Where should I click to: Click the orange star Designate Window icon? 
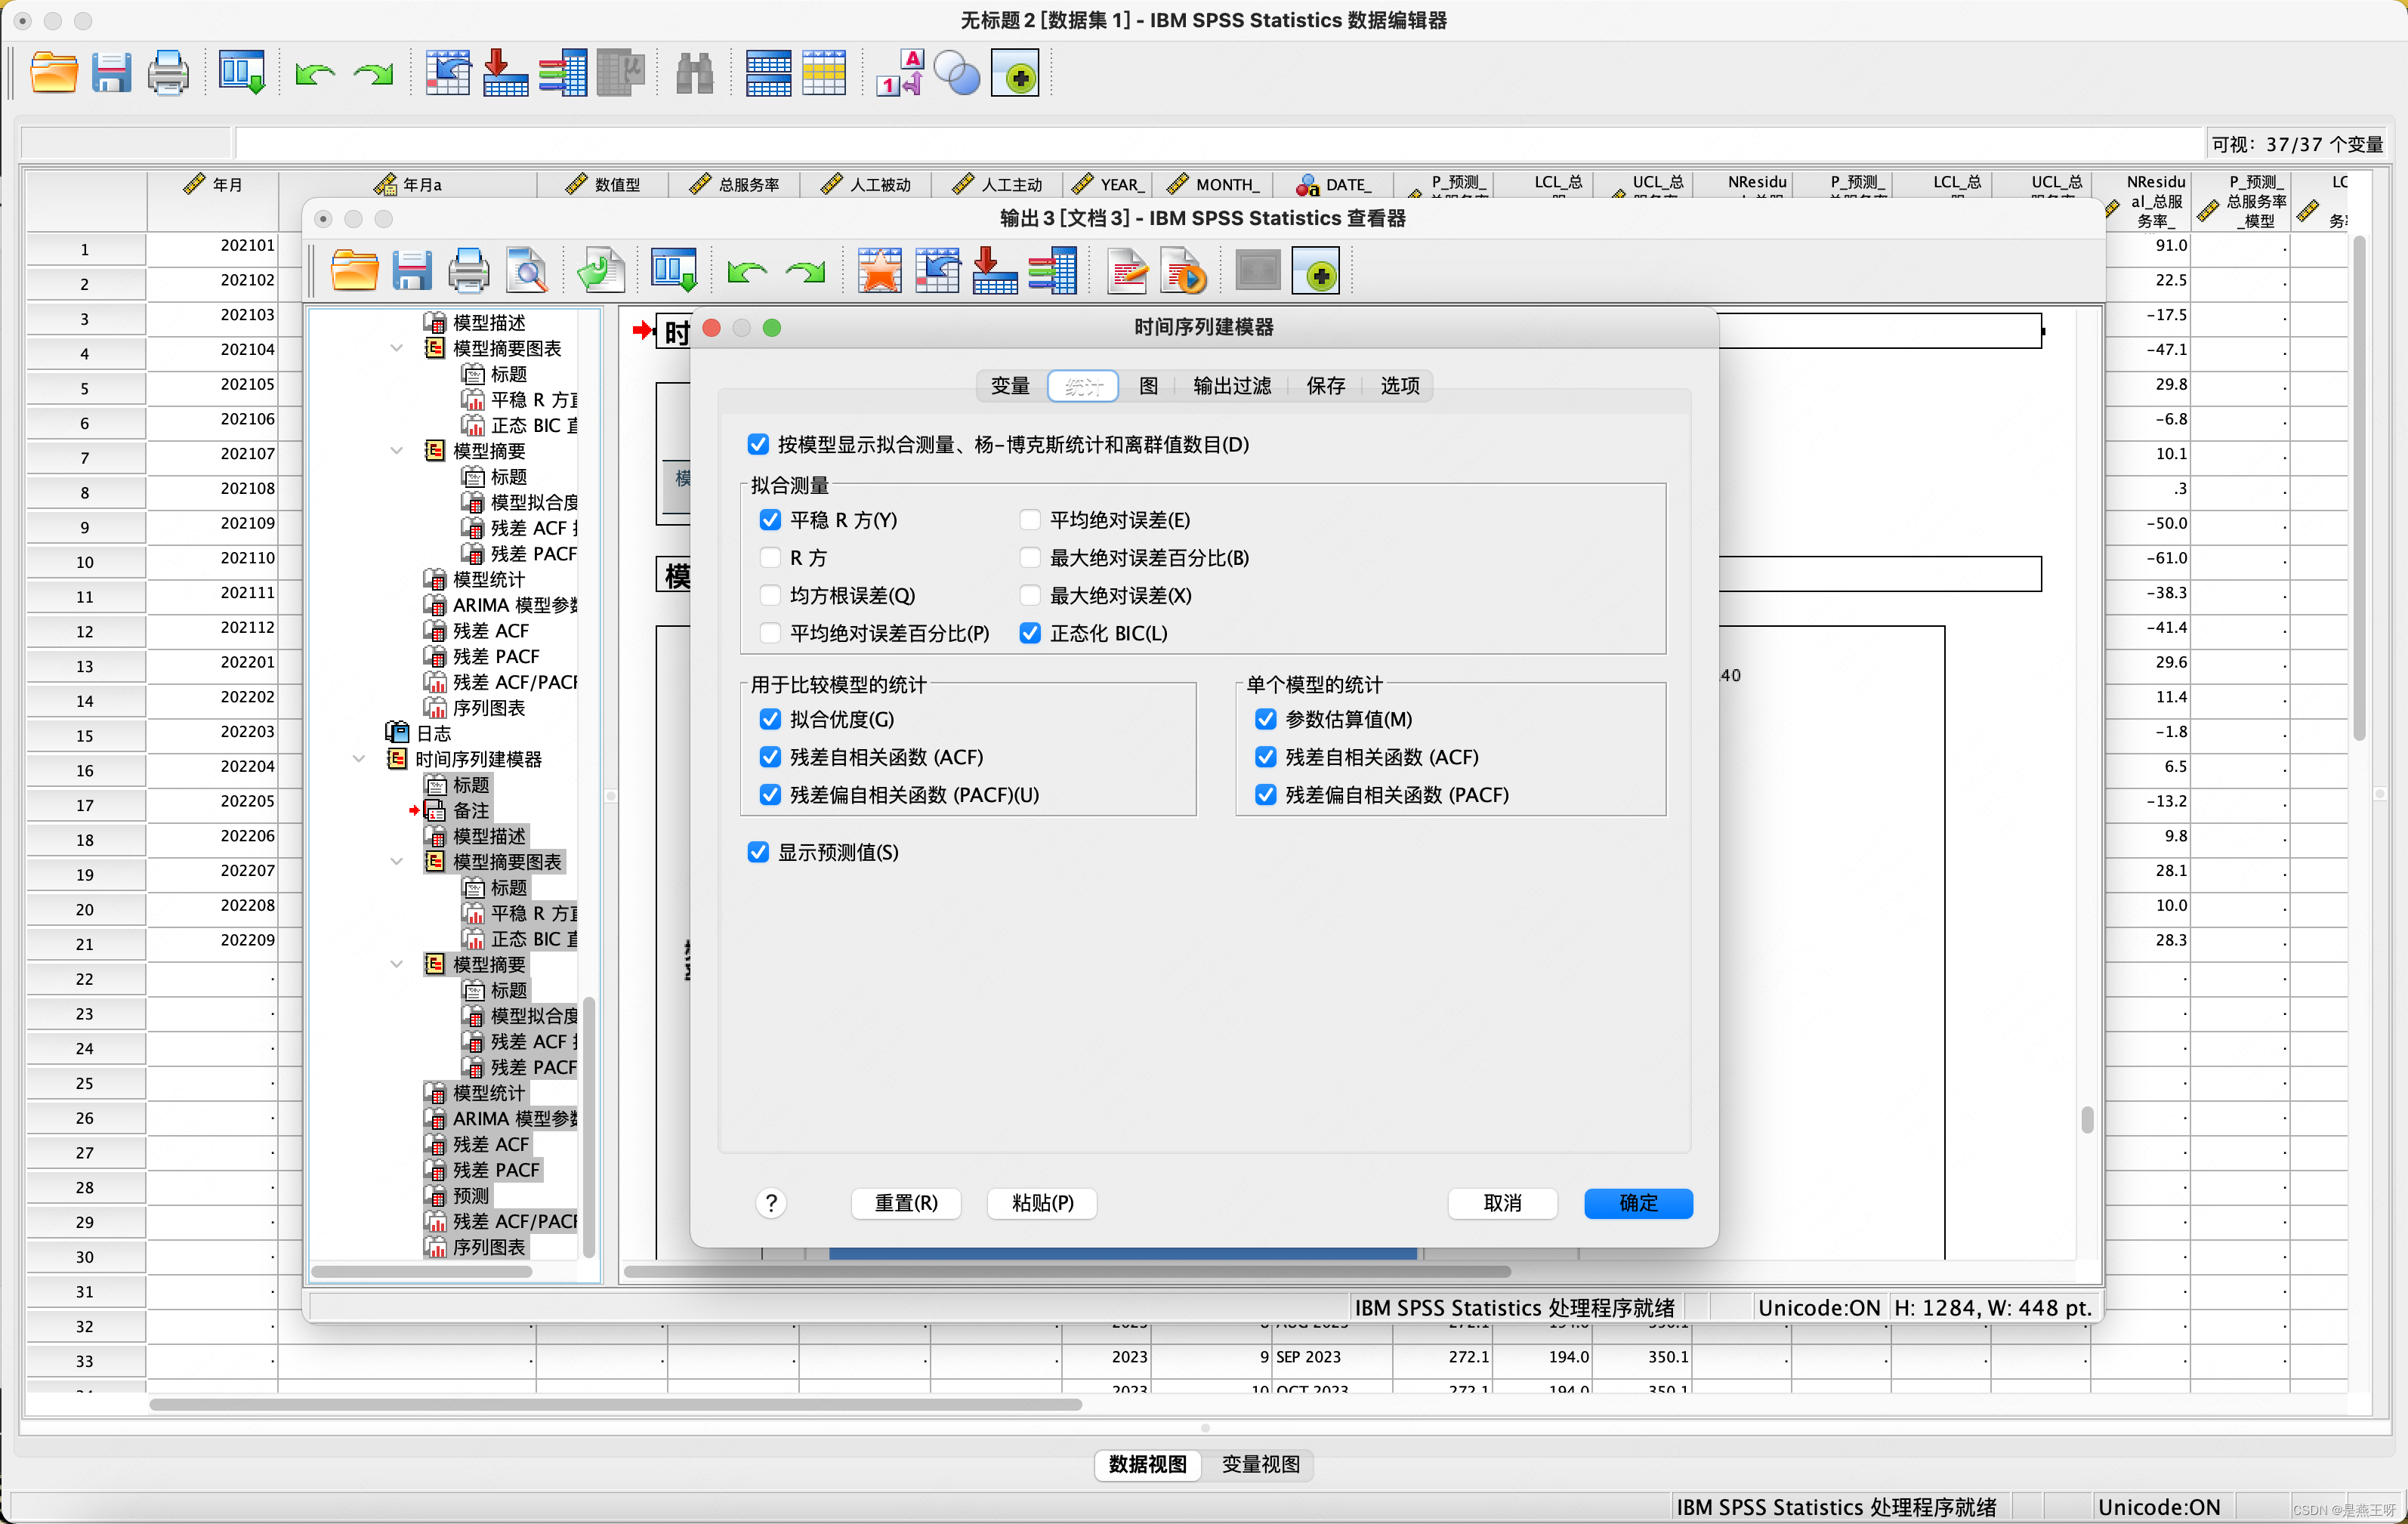[x=879, y=272]
